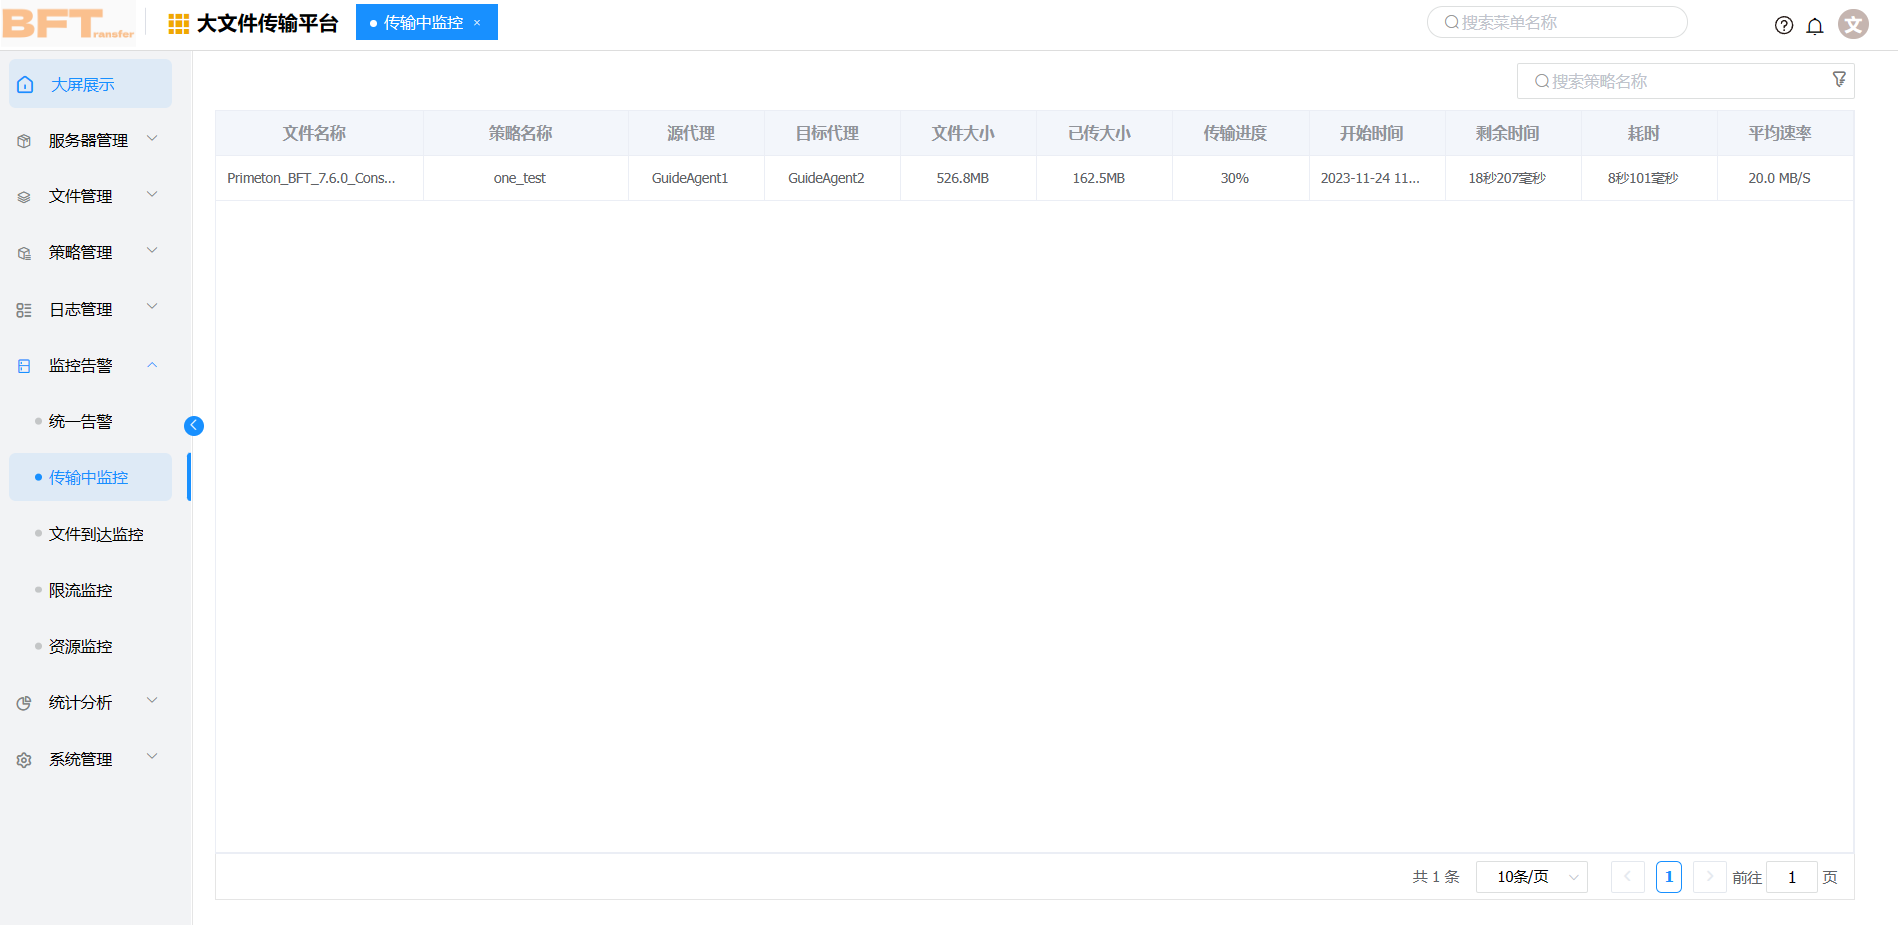
Task: Go to the next page arrow
Action: [x=1709, y=877]
